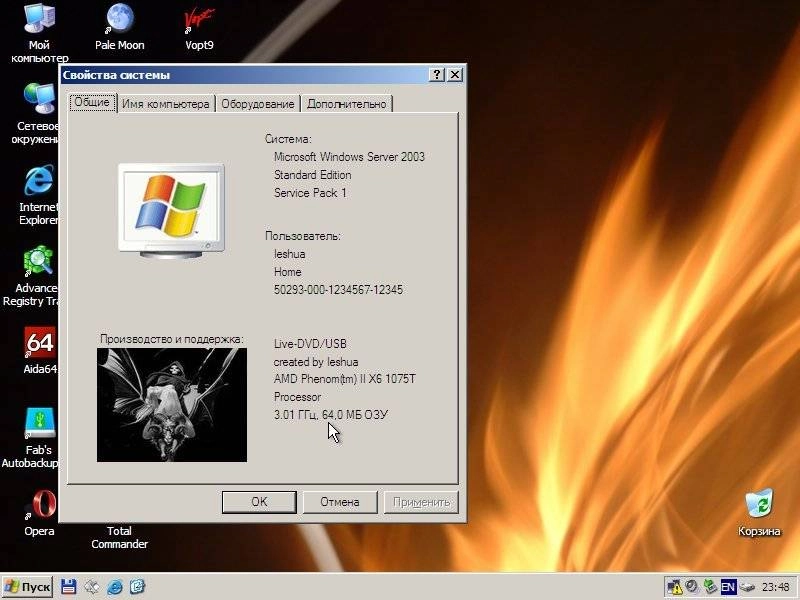Click the network warning tray icon
800x600 pixels.
click(675, 587)
